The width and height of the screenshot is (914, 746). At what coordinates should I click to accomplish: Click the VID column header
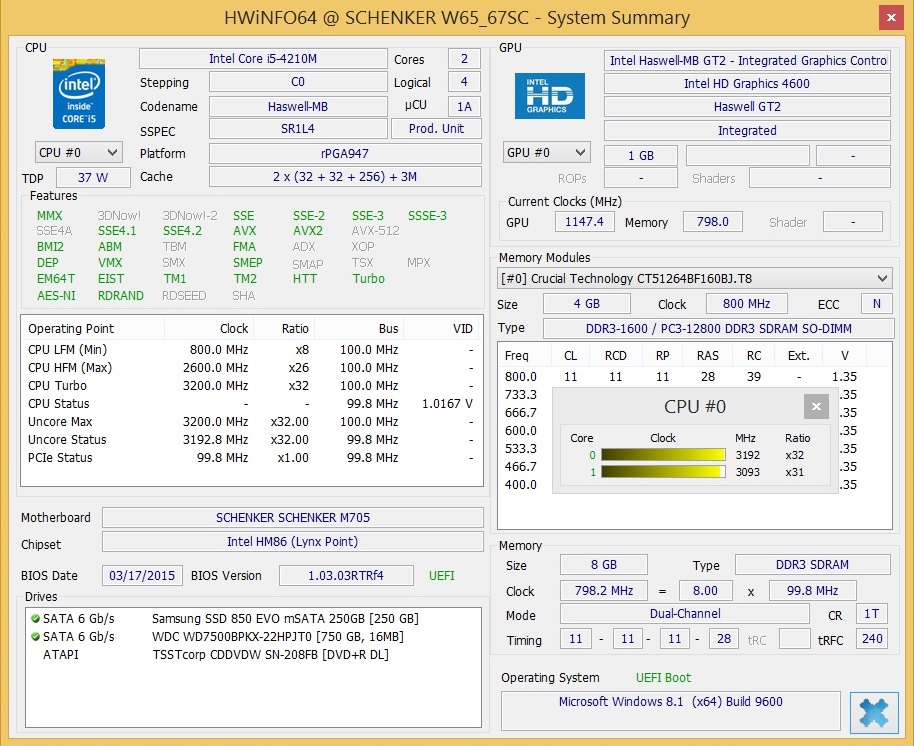(x=442, y=329)
